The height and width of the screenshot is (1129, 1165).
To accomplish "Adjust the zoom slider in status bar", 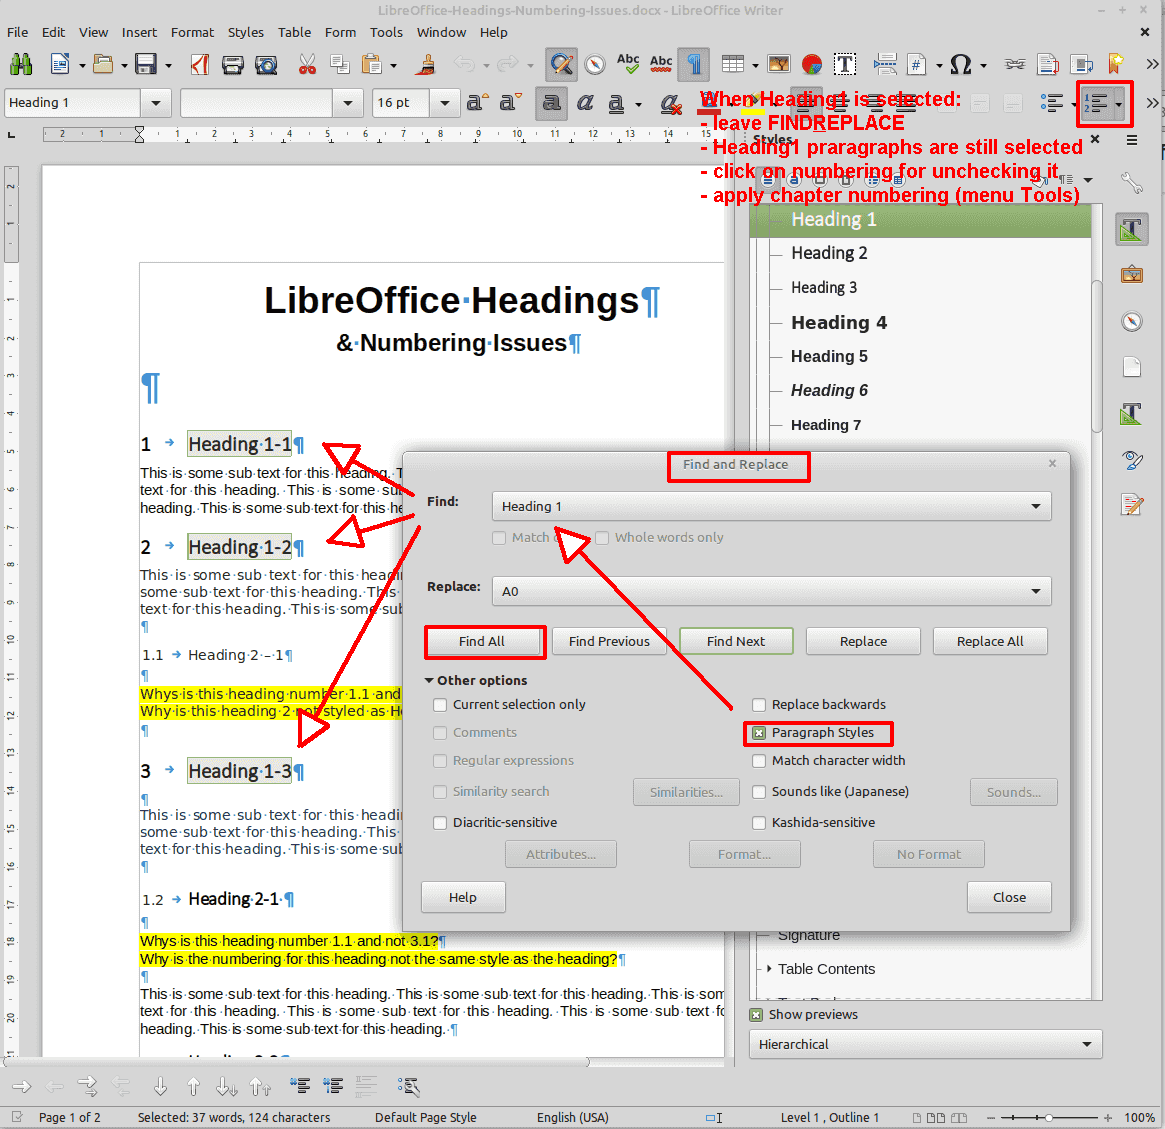I will (x=1048, y=1117).
